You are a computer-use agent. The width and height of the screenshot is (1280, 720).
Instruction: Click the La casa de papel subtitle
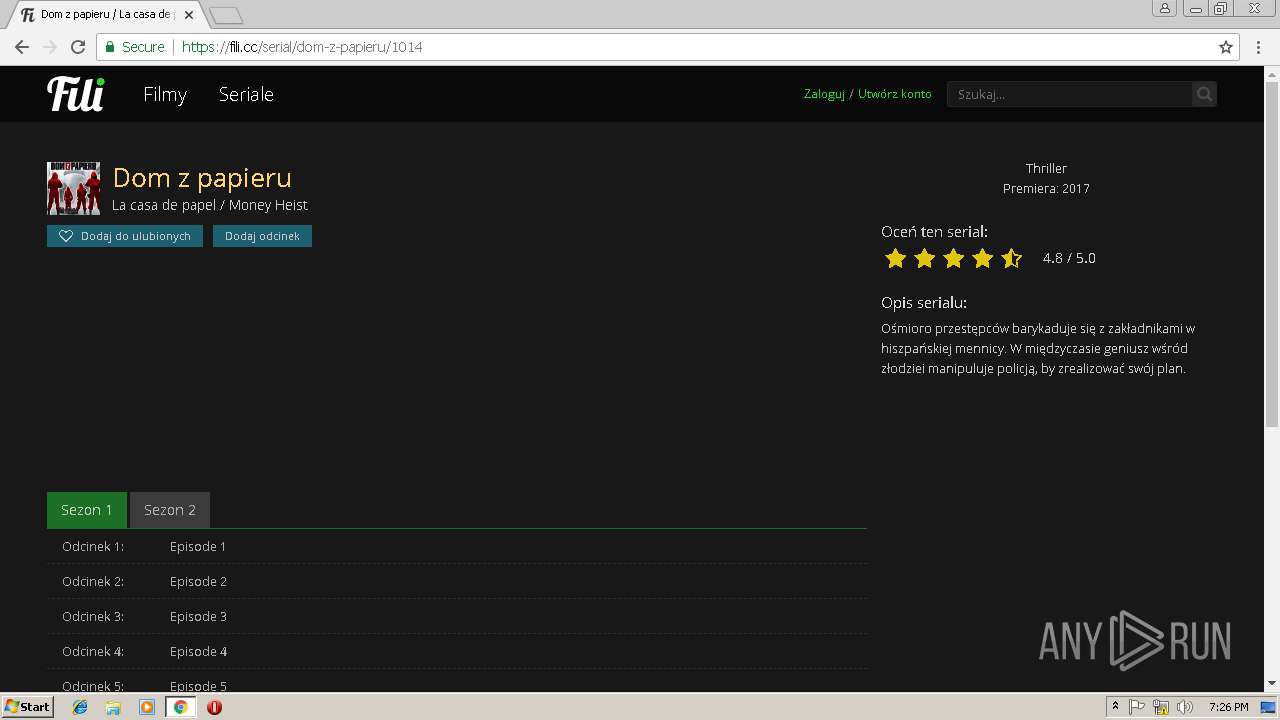[x=210, y=205]
